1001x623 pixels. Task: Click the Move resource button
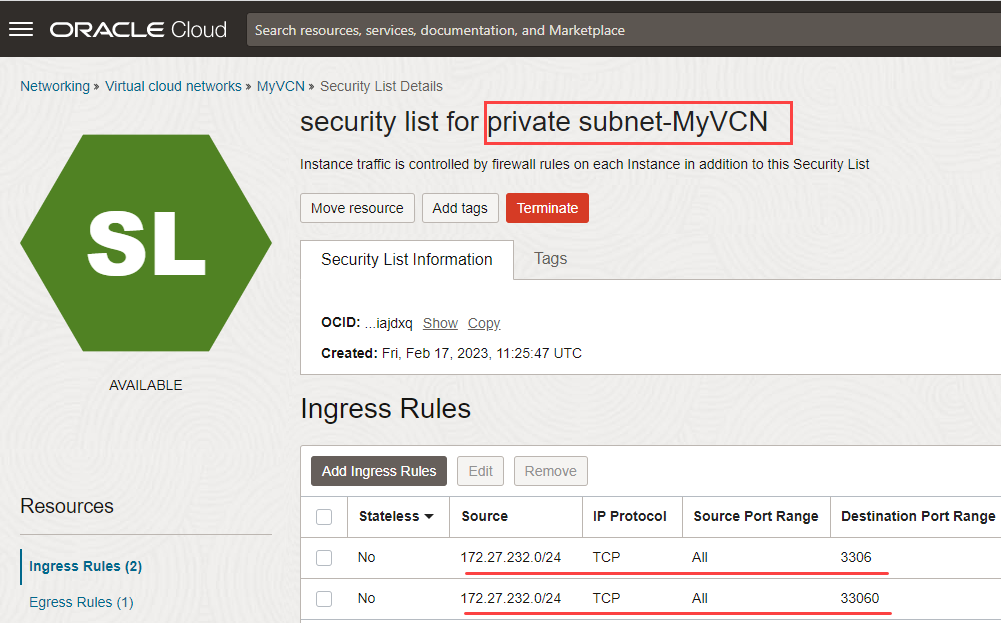point(357,208)
